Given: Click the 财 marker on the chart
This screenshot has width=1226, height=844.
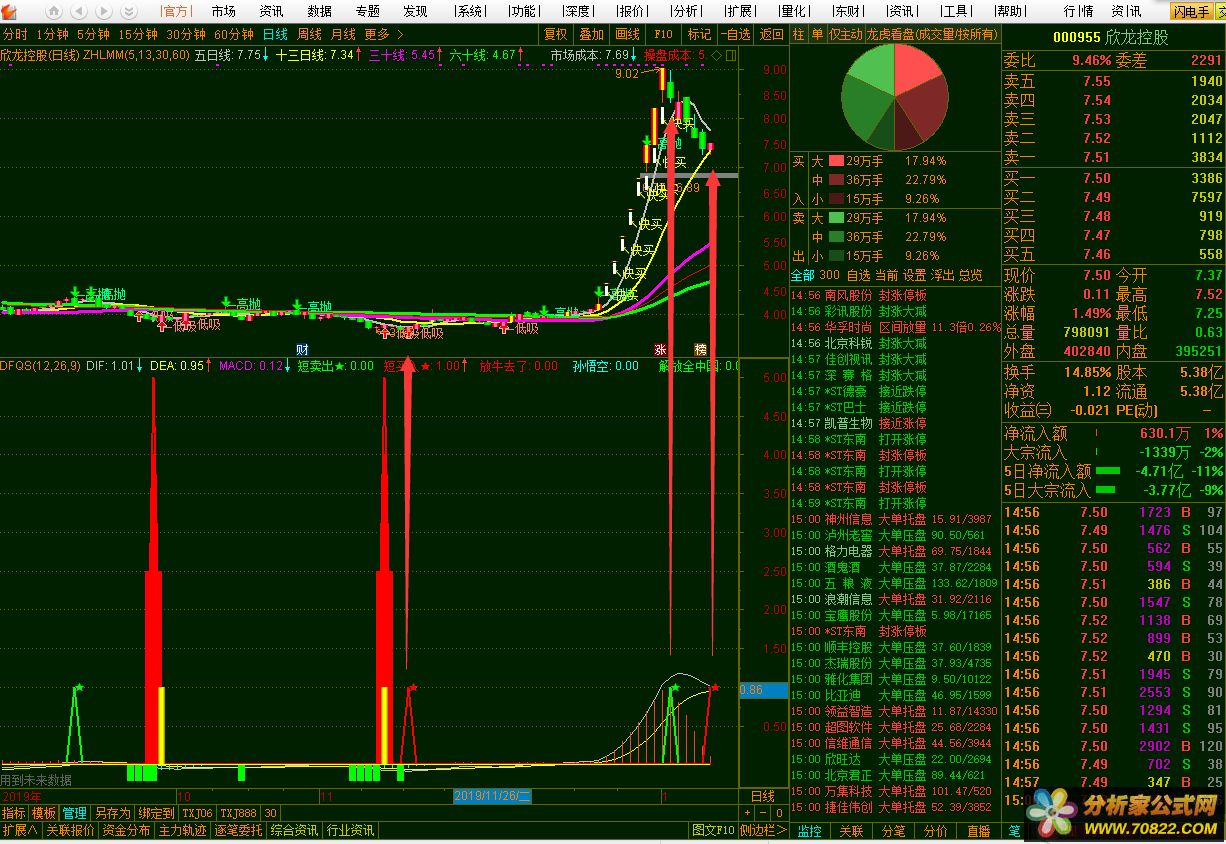Looking at the screenshot, I should pyautogui.click(x=301, y=349).
